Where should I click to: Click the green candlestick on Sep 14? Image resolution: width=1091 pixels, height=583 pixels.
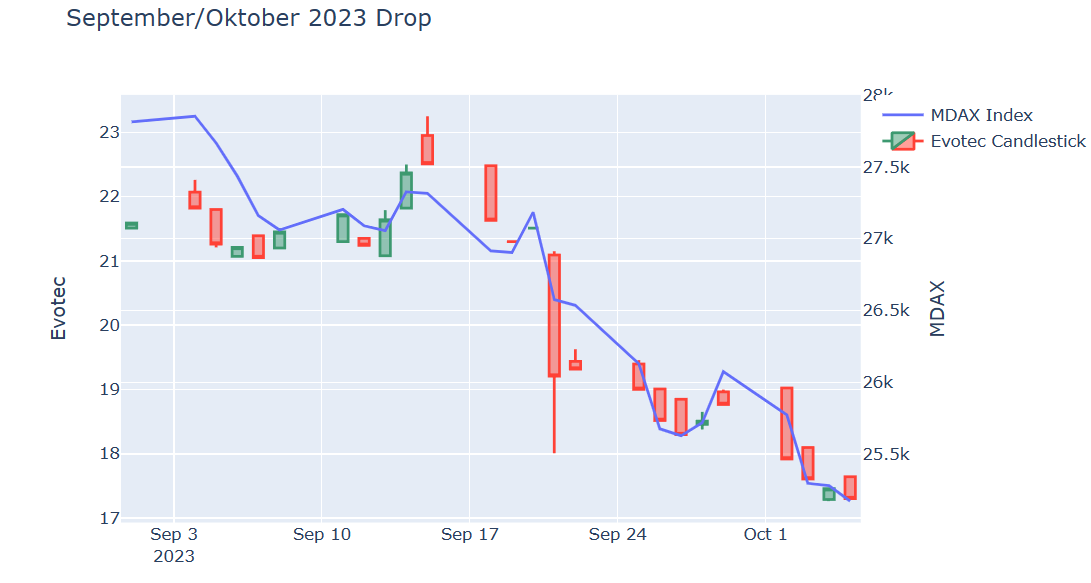pos(406,190)
